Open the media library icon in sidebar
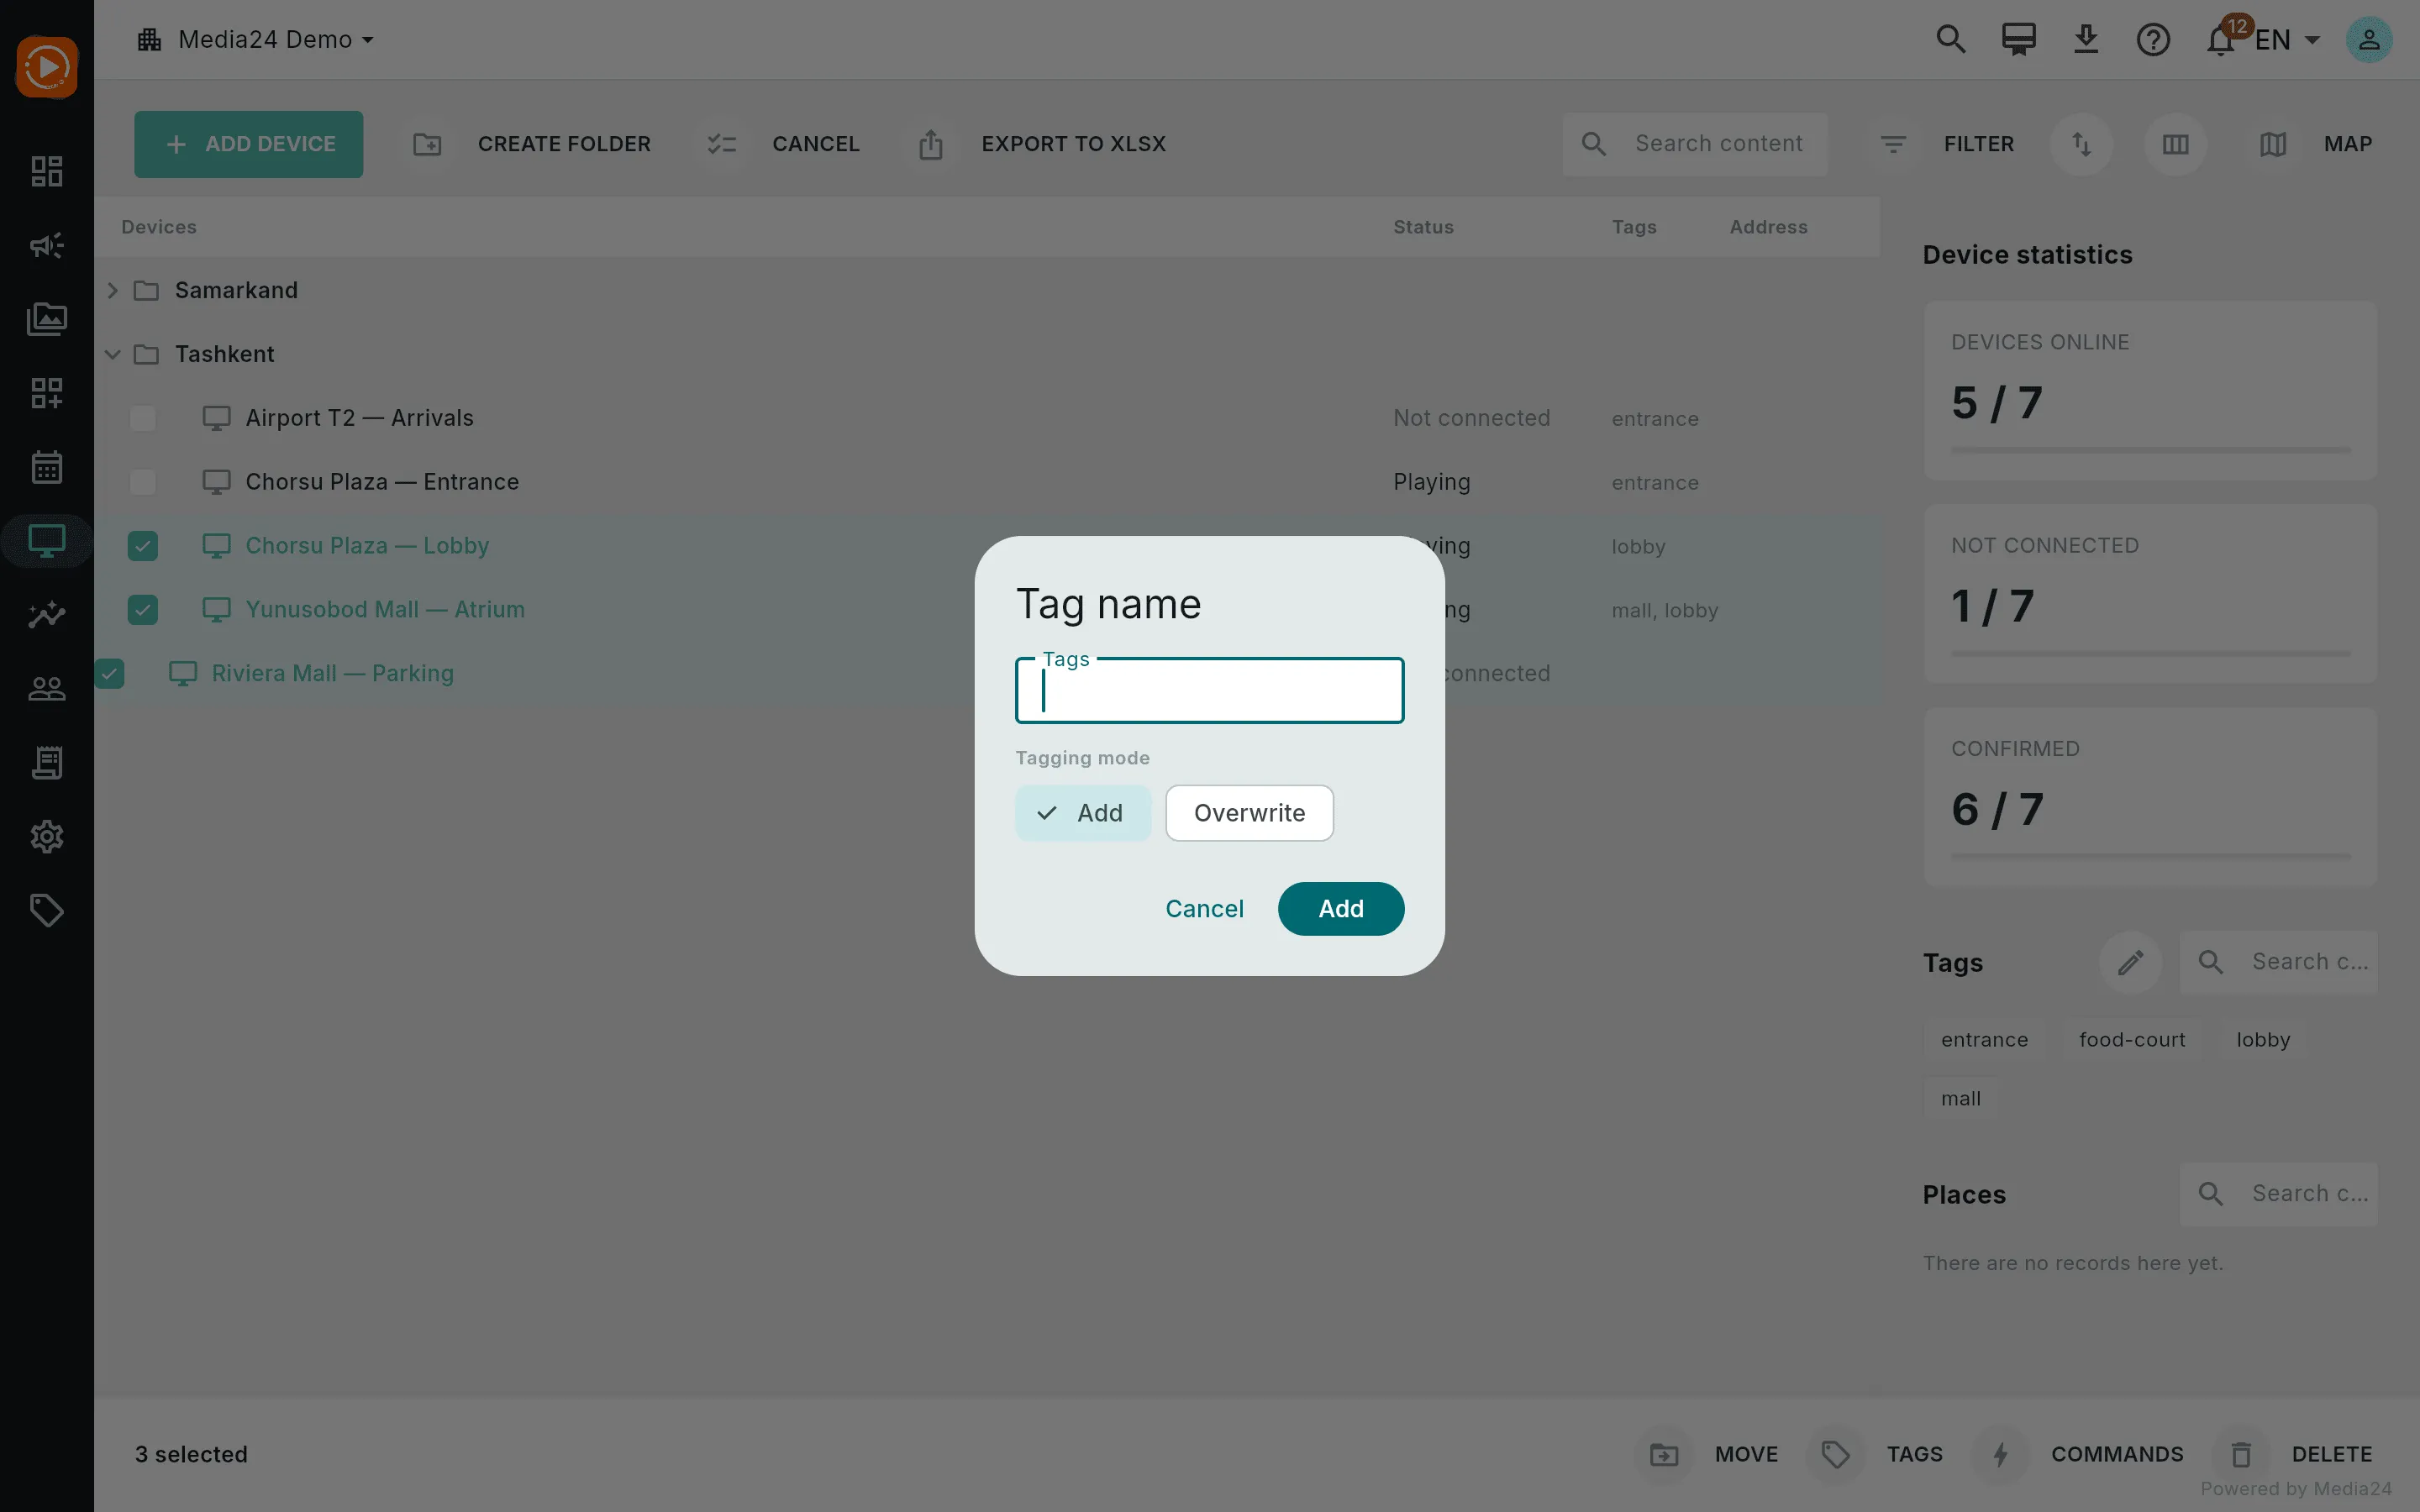 click(x=47, y=319)
